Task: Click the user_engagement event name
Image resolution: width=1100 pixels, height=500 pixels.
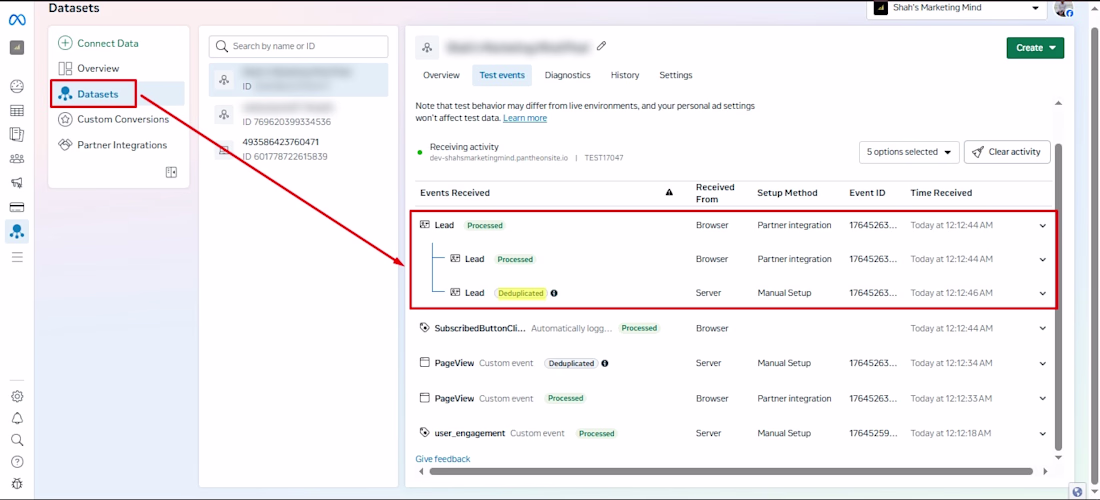Action: click(x=469, y=433)
